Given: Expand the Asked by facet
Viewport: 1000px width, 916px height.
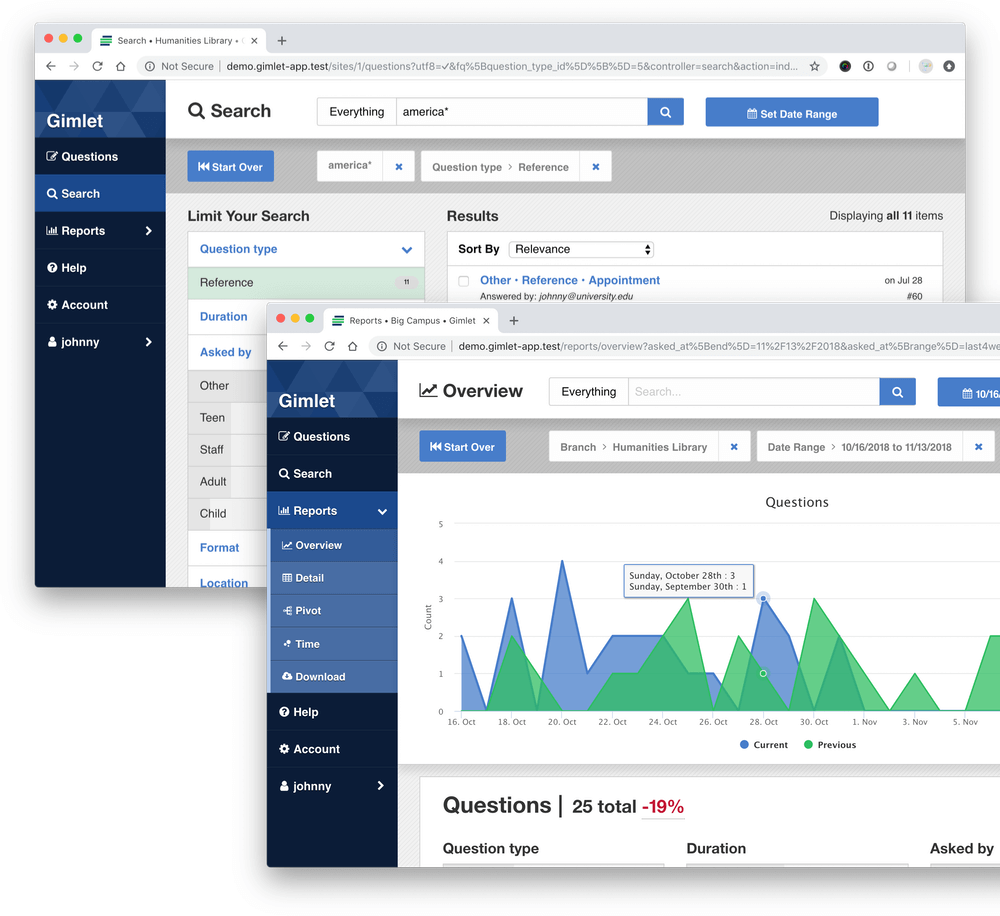Looking at the screenshot, I should (x=226, y=352).
